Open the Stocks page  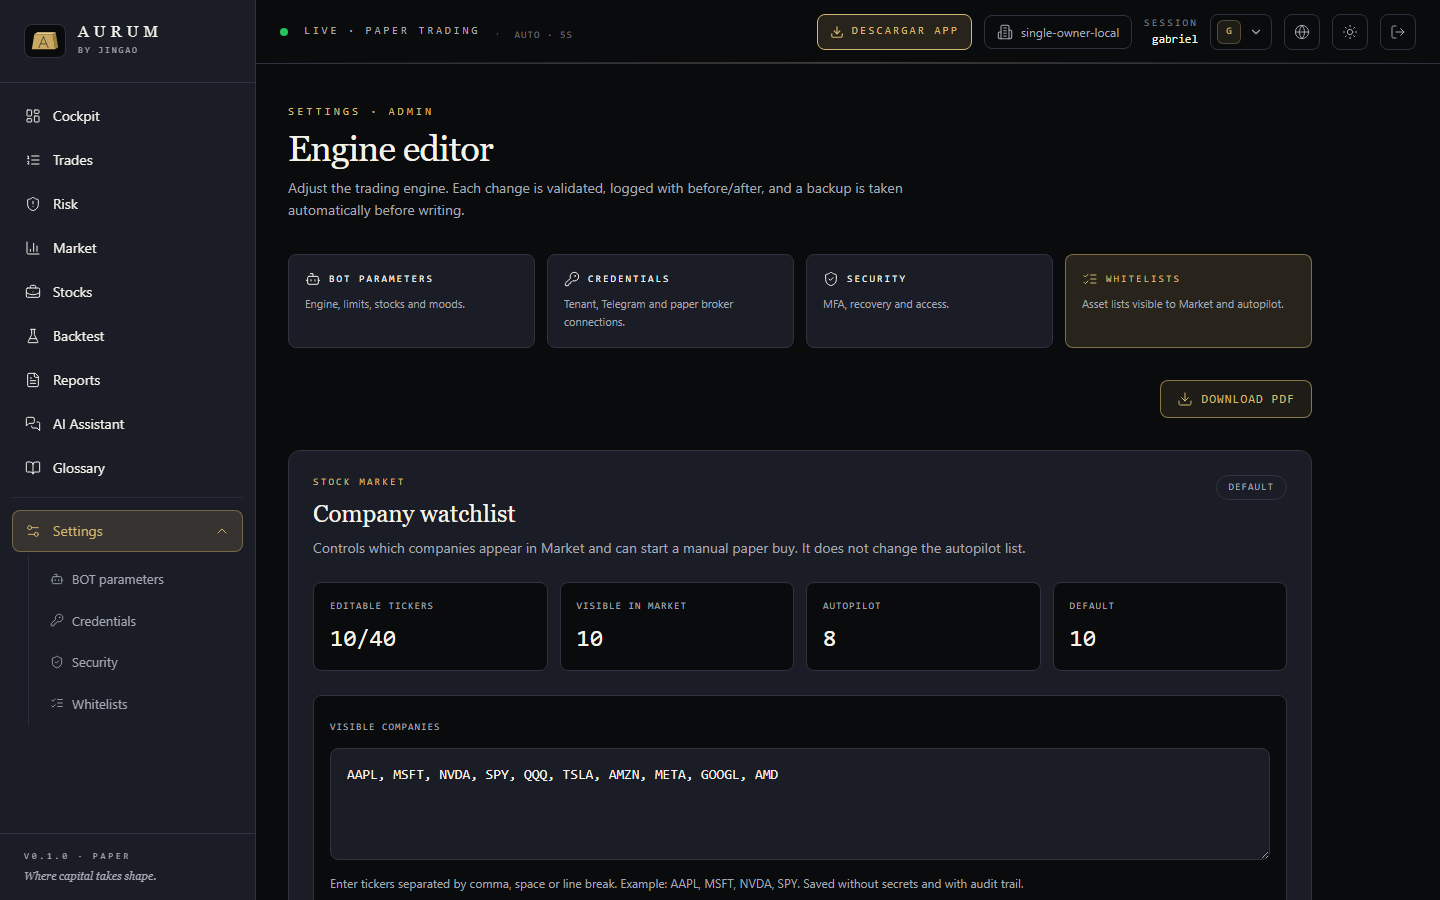pos(127,292)
